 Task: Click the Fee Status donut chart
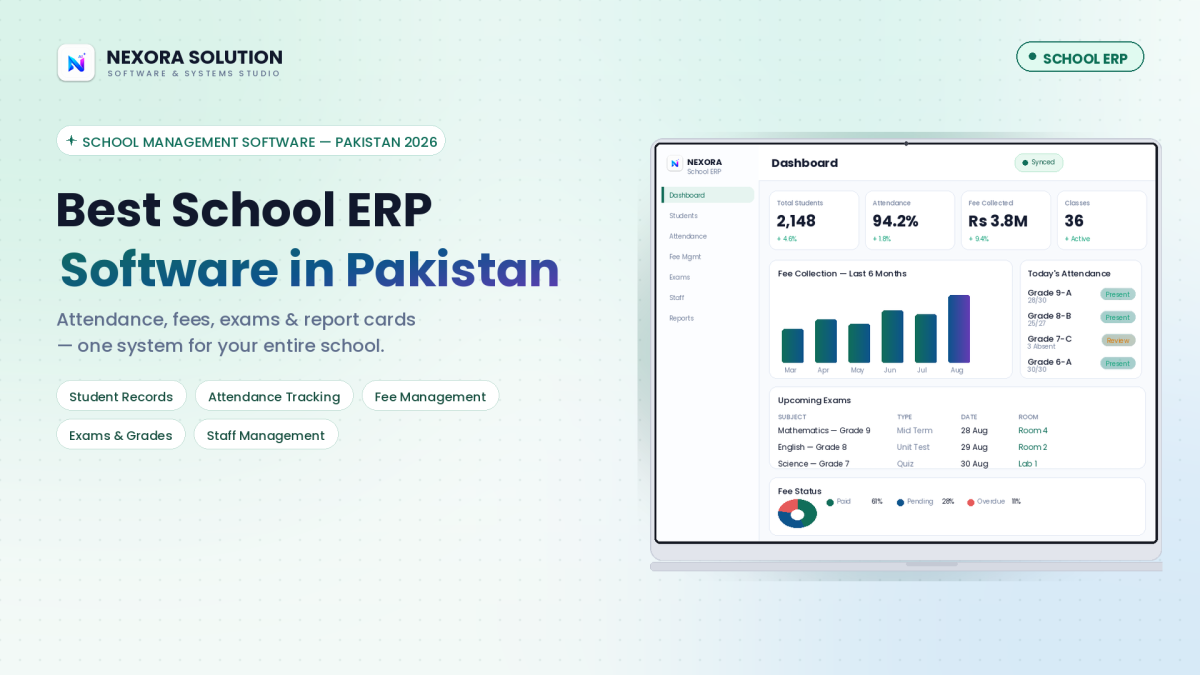pos(797,514)
